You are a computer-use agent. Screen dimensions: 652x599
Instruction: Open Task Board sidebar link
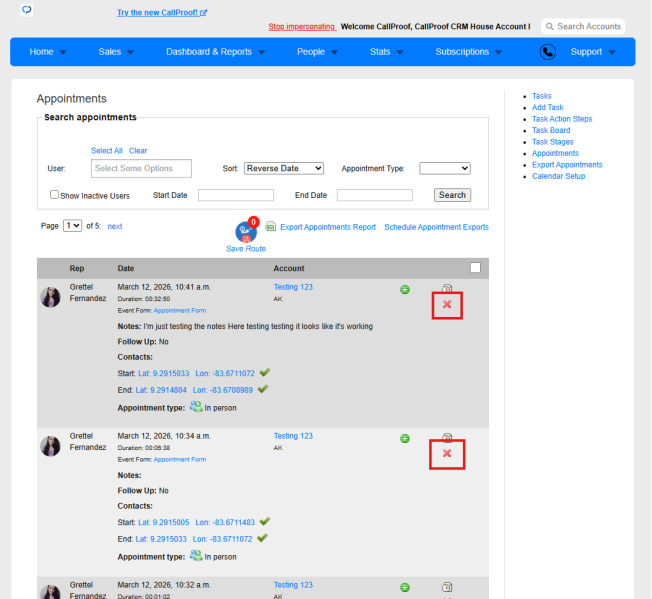pyautogui.click(x=551, y=130)
